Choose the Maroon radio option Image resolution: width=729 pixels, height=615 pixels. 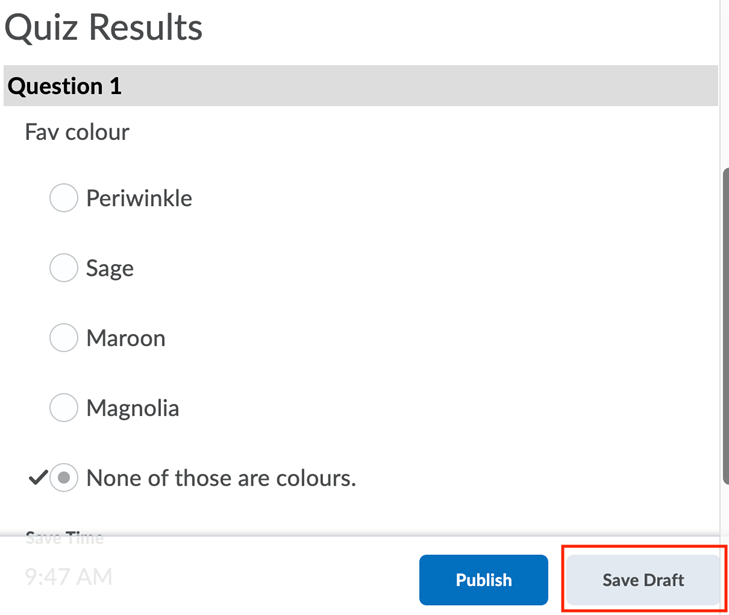tap(64, 338)
